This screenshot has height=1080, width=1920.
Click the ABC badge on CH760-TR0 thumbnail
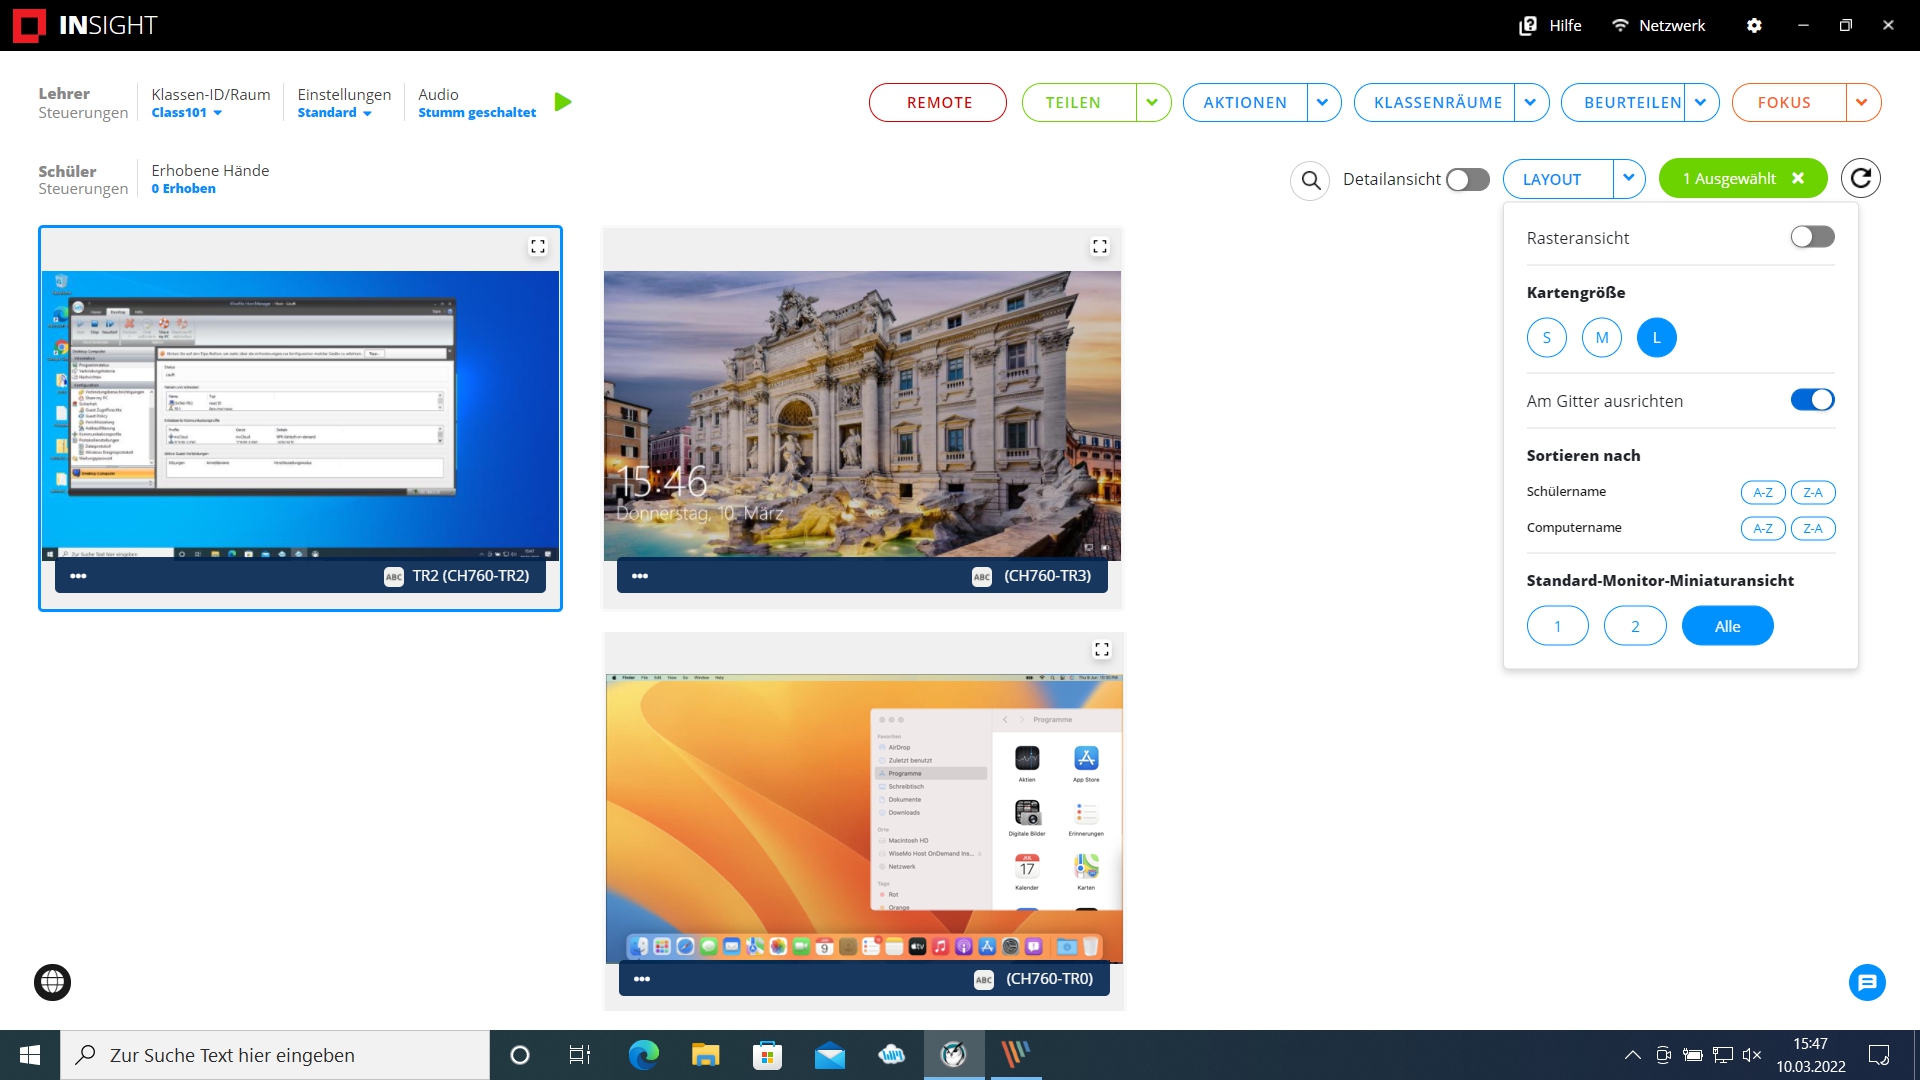pos(983,980)
